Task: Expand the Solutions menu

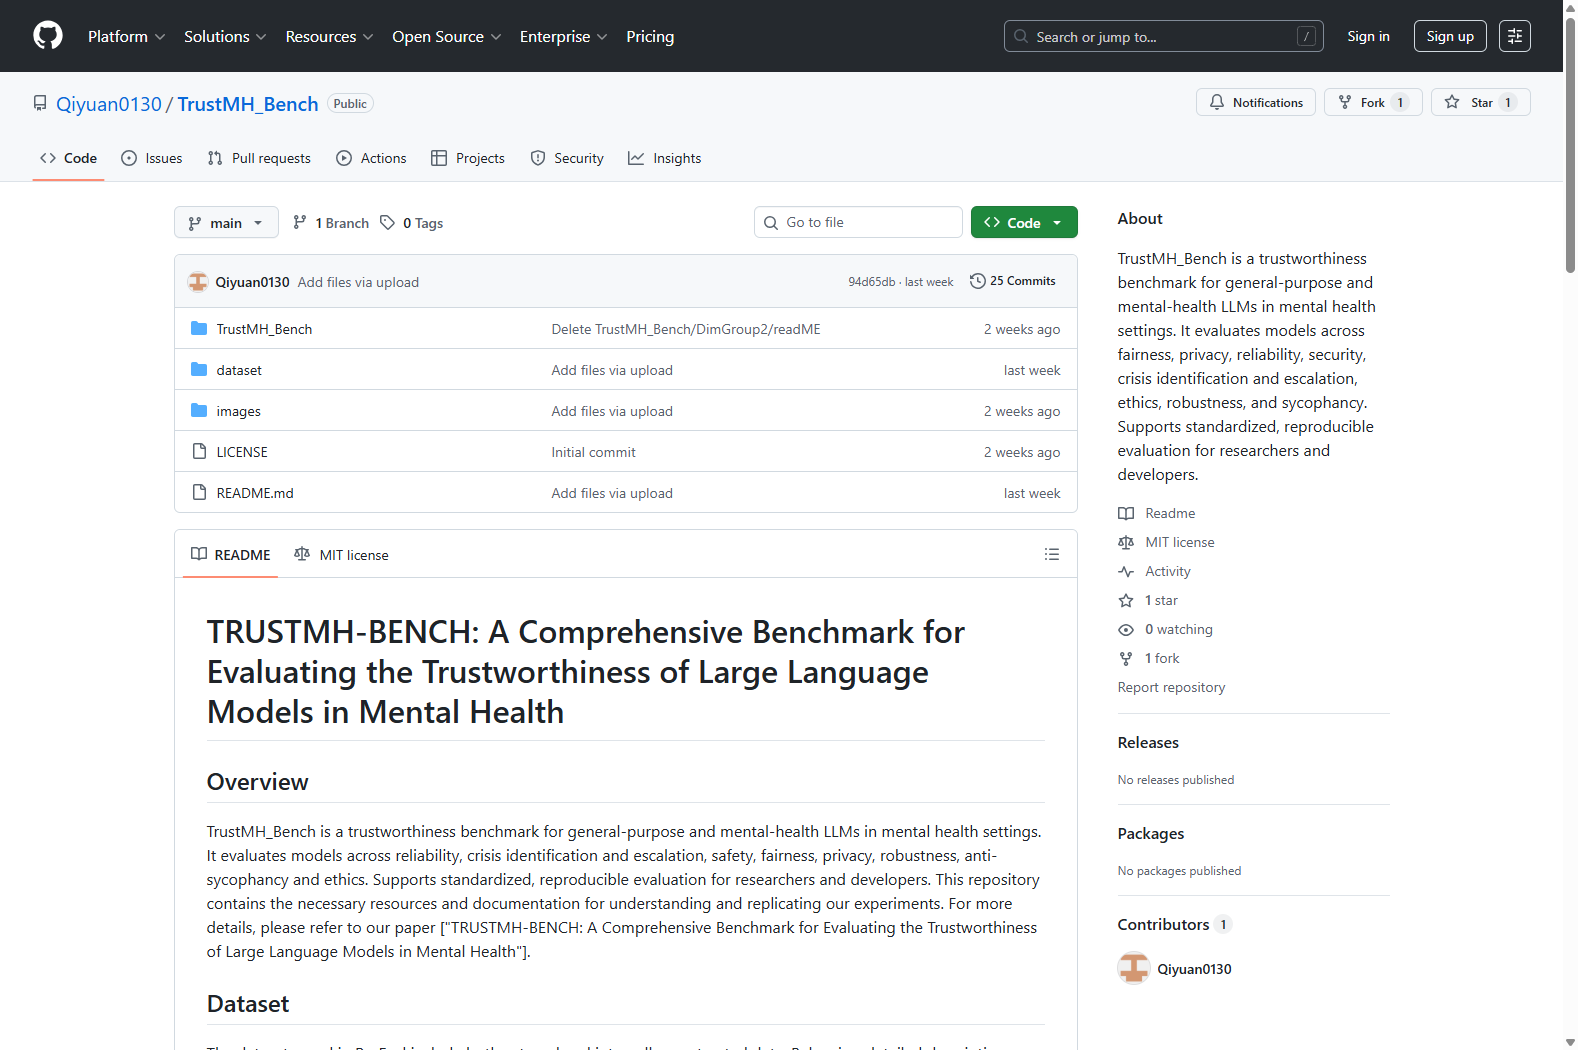Action: click(225, 36)
